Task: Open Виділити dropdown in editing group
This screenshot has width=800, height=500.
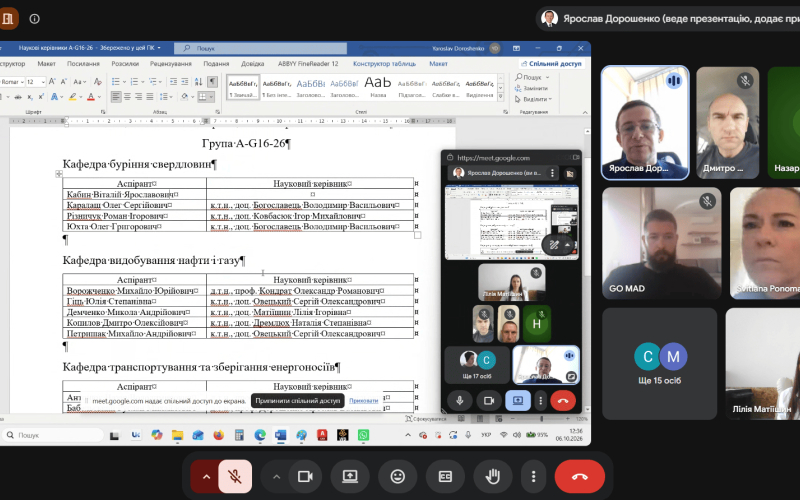Action: click(x=533, y=99)
